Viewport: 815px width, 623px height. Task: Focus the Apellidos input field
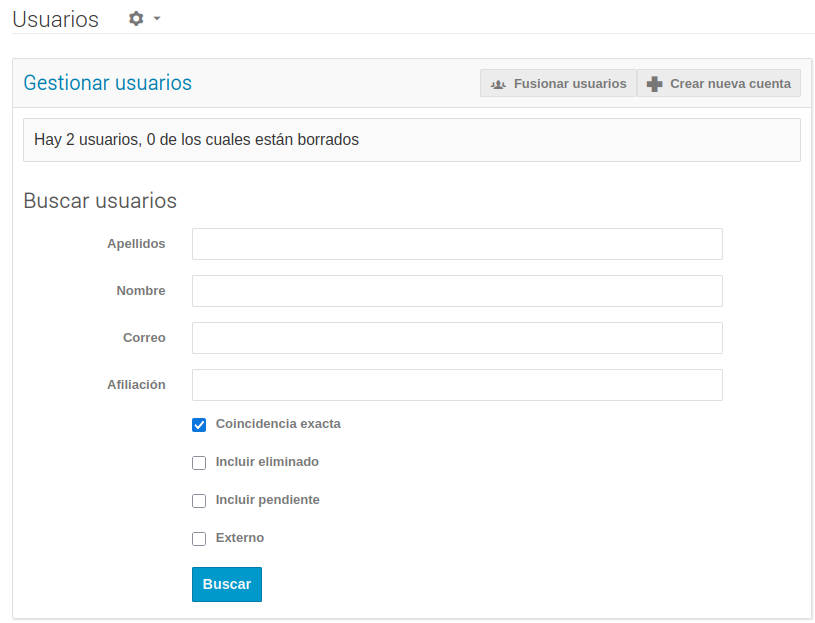click(457, 244)
